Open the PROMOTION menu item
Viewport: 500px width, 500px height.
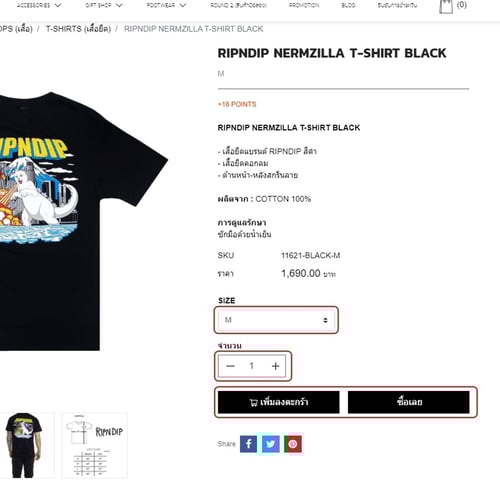[304, 5]
